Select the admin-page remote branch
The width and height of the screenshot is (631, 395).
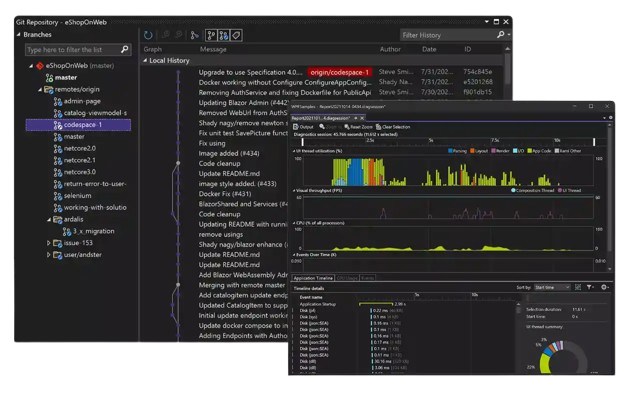(77, 101)
